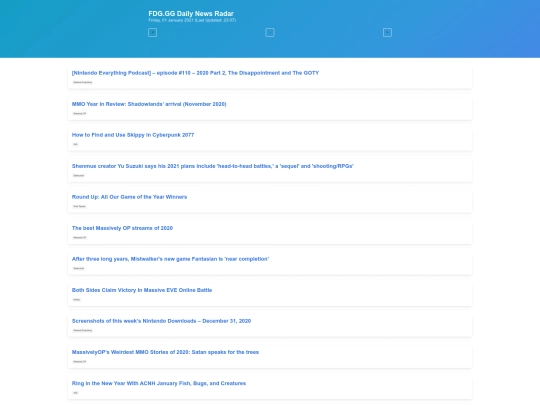Open The best Massively OP streams of 2020
Viewport: 540px width, 405px height.
tap(122, 228)
